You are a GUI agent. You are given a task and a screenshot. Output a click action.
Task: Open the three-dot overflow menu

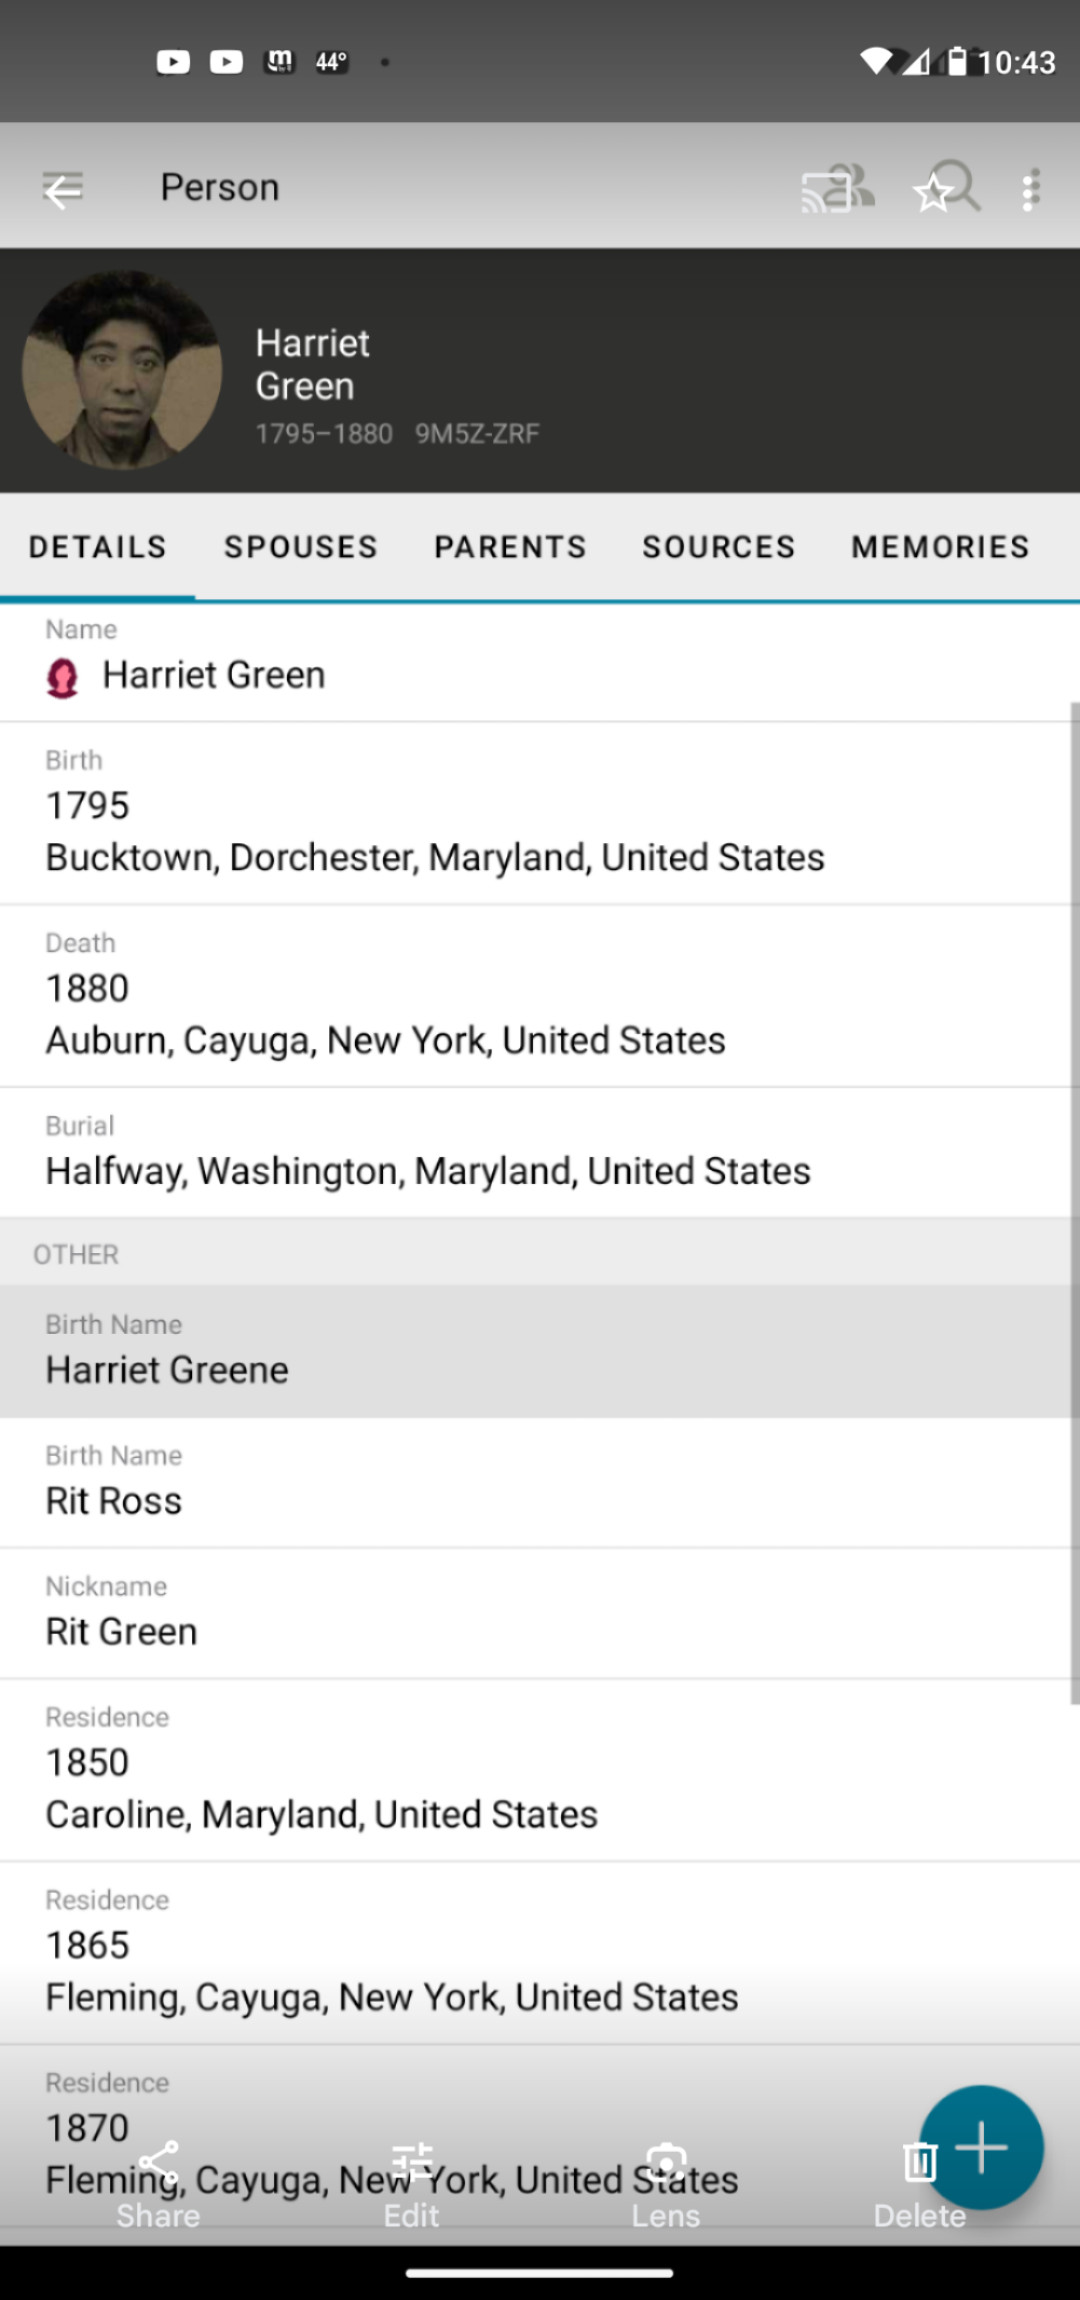(1031, 188)
